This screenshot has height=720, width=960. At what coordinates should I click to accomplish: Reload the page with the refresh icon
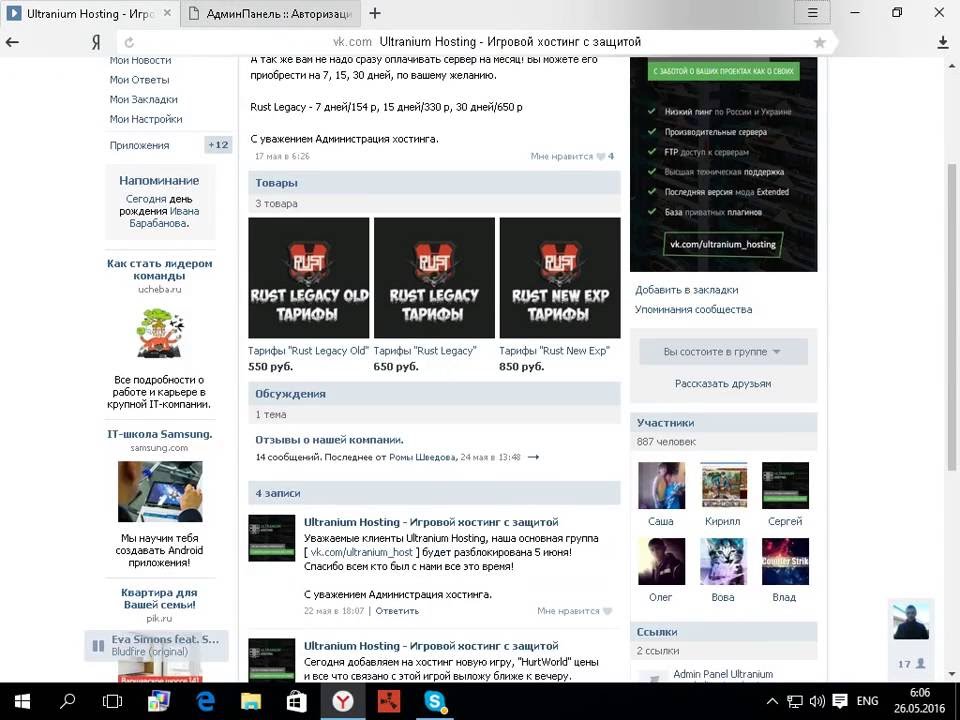[x=129, y=42]
